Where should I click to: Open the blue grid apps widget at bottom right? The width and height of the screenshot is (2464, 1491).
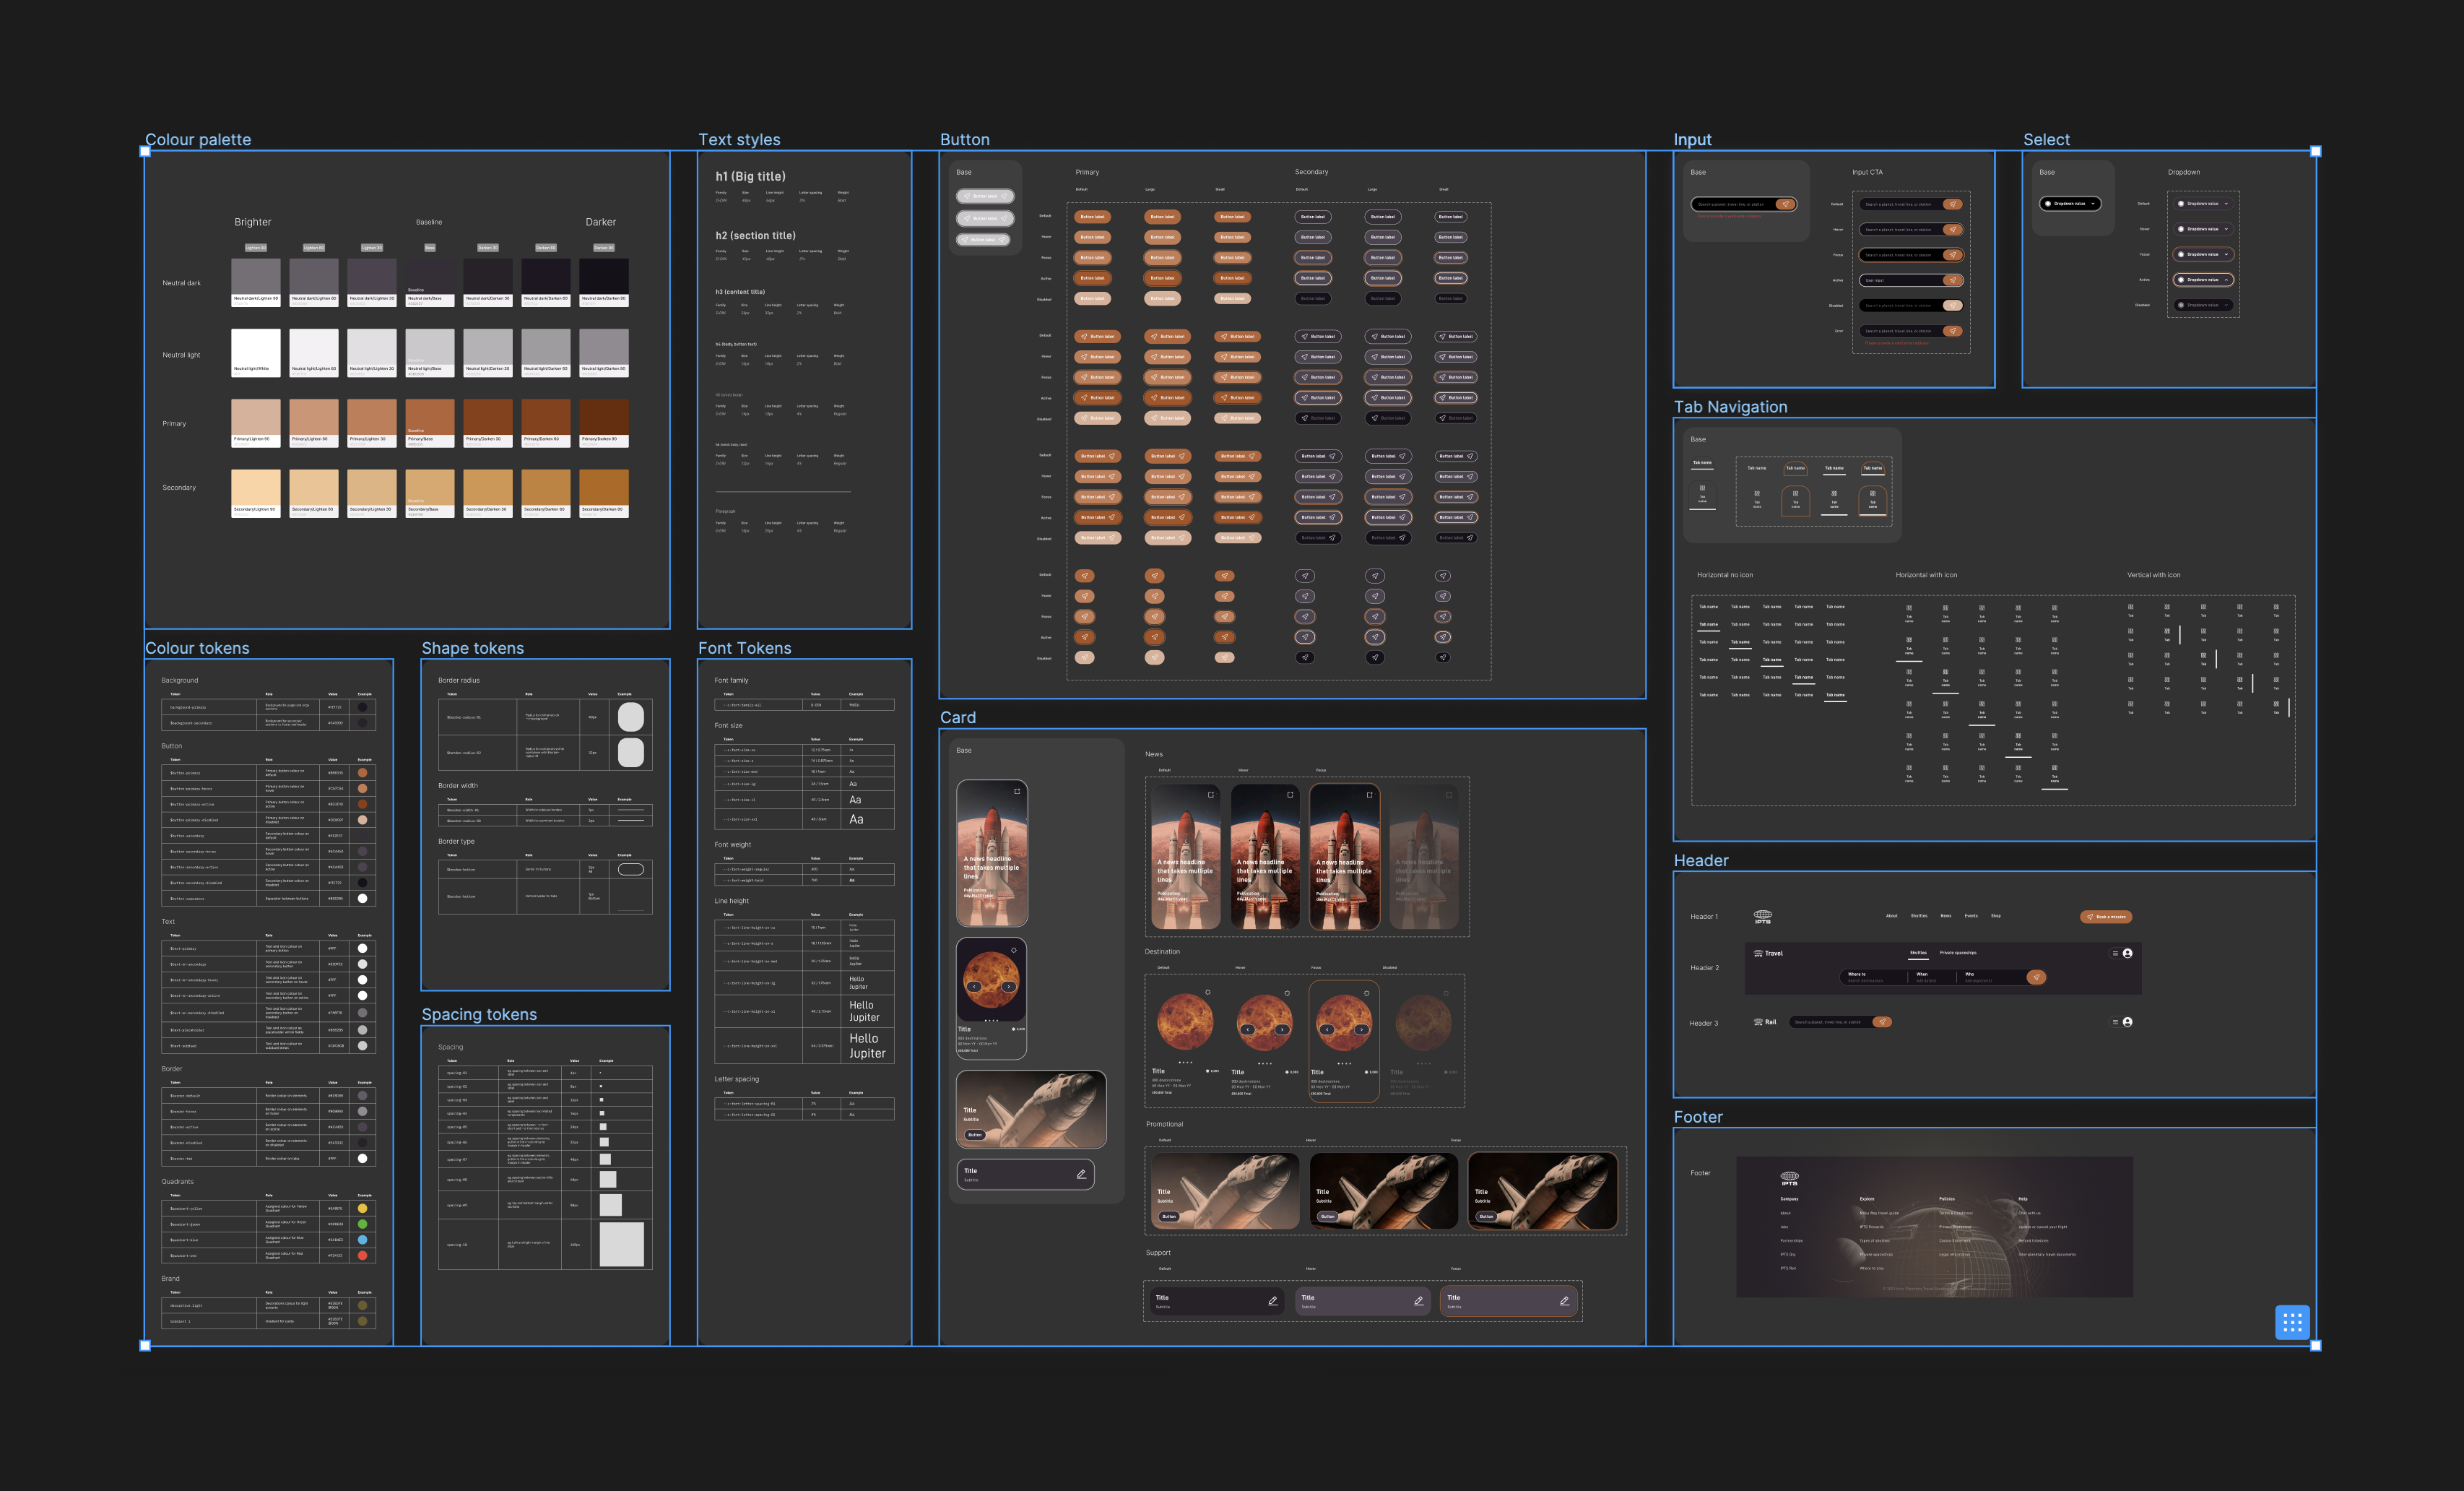click(x=2292, y=1321)
